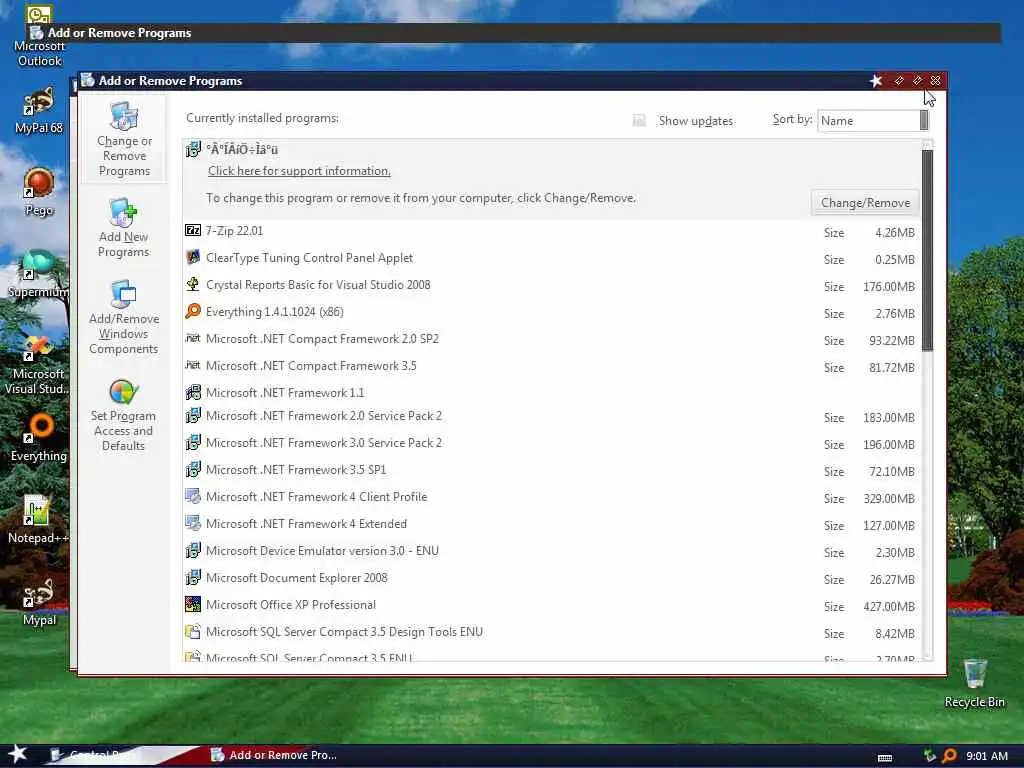Click the background Add or Remove Programs title bar
Viewport: 1024px width, 768px height.
513,33
